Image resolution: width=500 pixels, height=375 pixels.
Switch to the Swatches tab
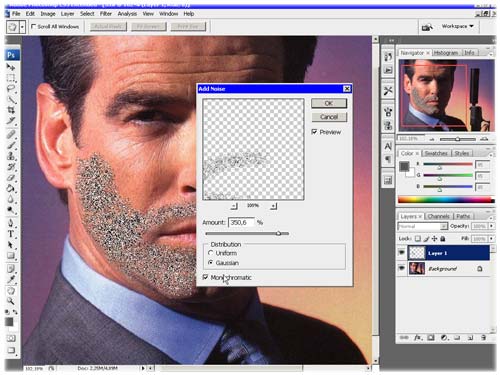(x=436, y=153)
